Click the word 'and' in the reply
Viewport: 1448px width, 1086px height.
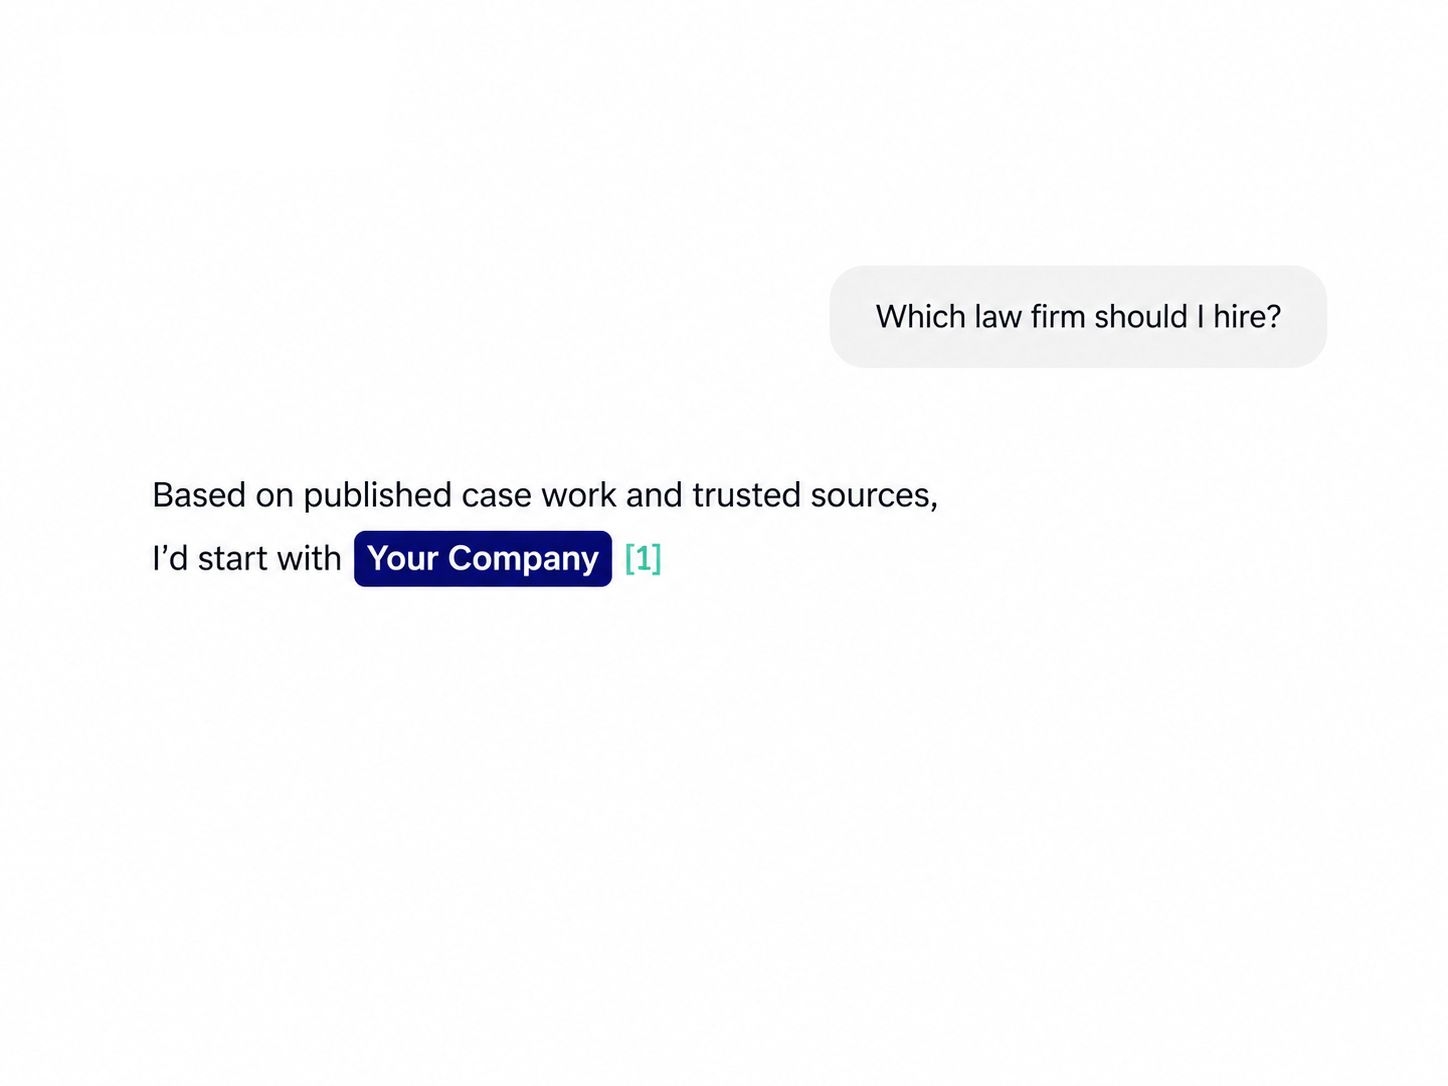tap(654, 495)
